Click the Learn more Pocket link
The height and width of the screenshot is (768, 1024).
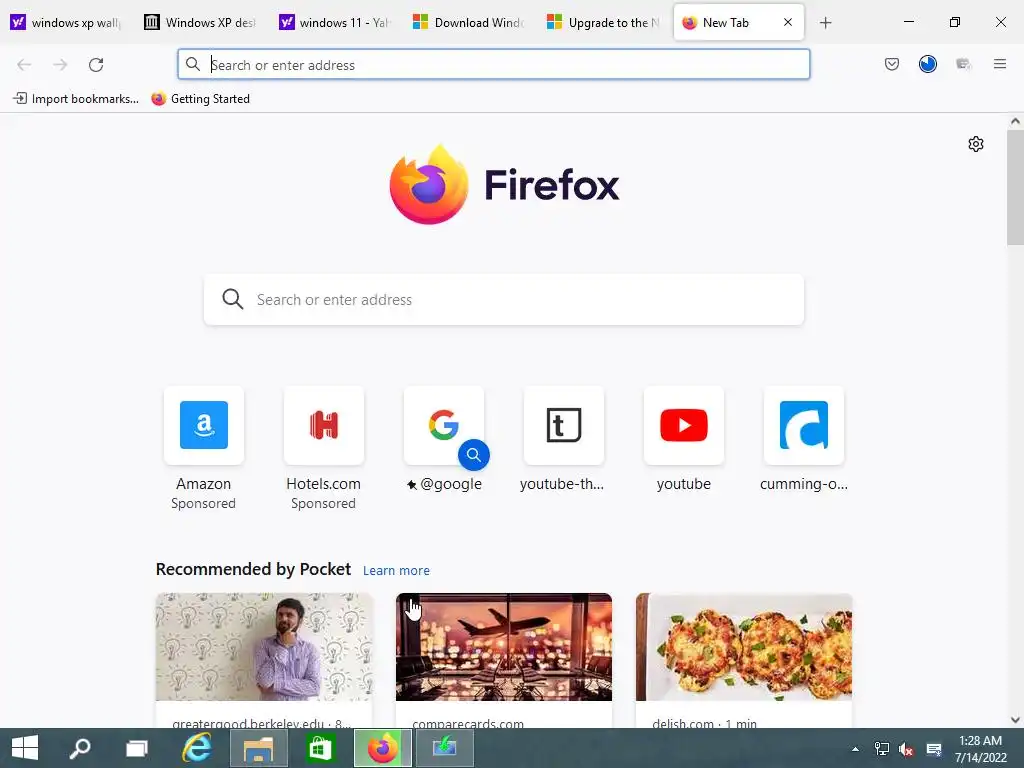point(396,570)
